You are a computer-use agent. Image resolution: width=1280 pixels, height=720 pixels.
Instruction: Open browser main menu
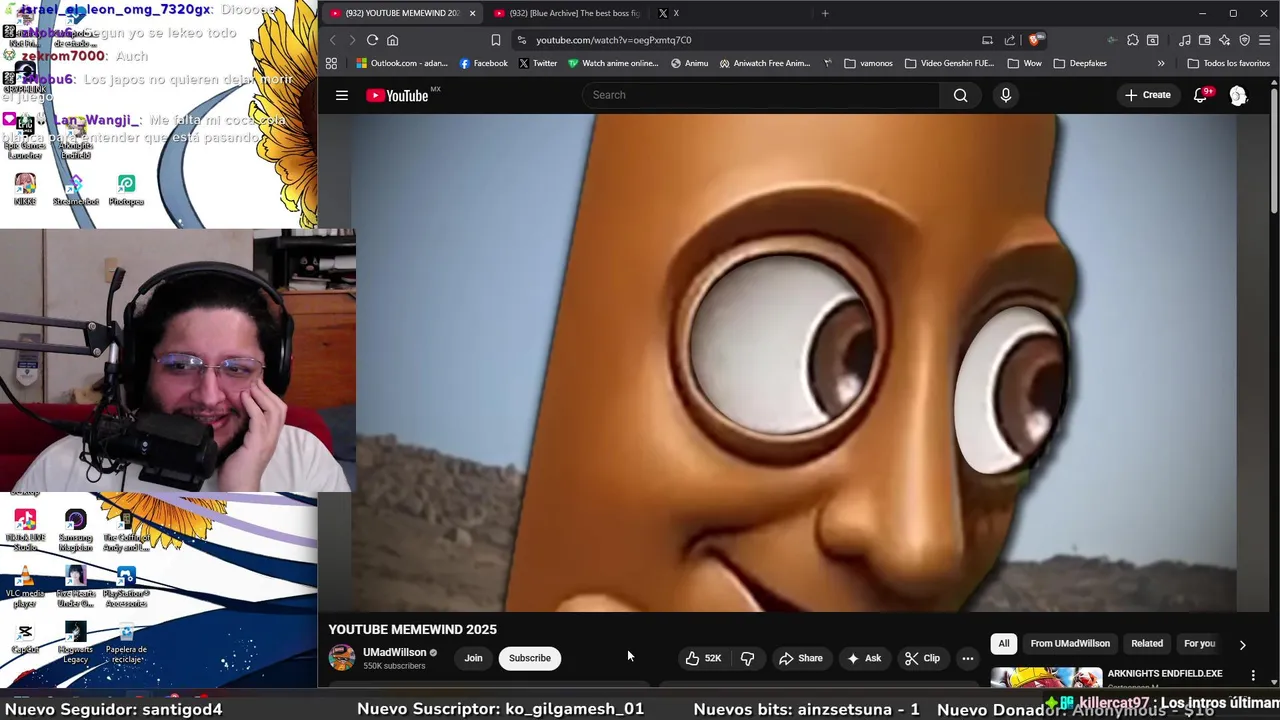click(1265, 40)
